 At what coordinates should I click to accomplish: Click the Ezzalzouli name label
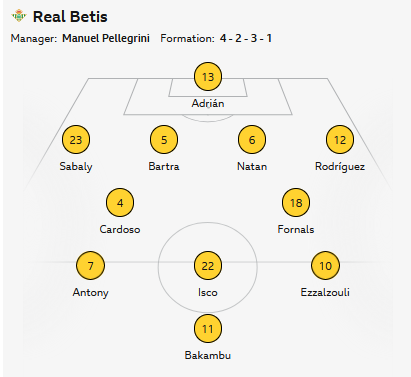325,292
